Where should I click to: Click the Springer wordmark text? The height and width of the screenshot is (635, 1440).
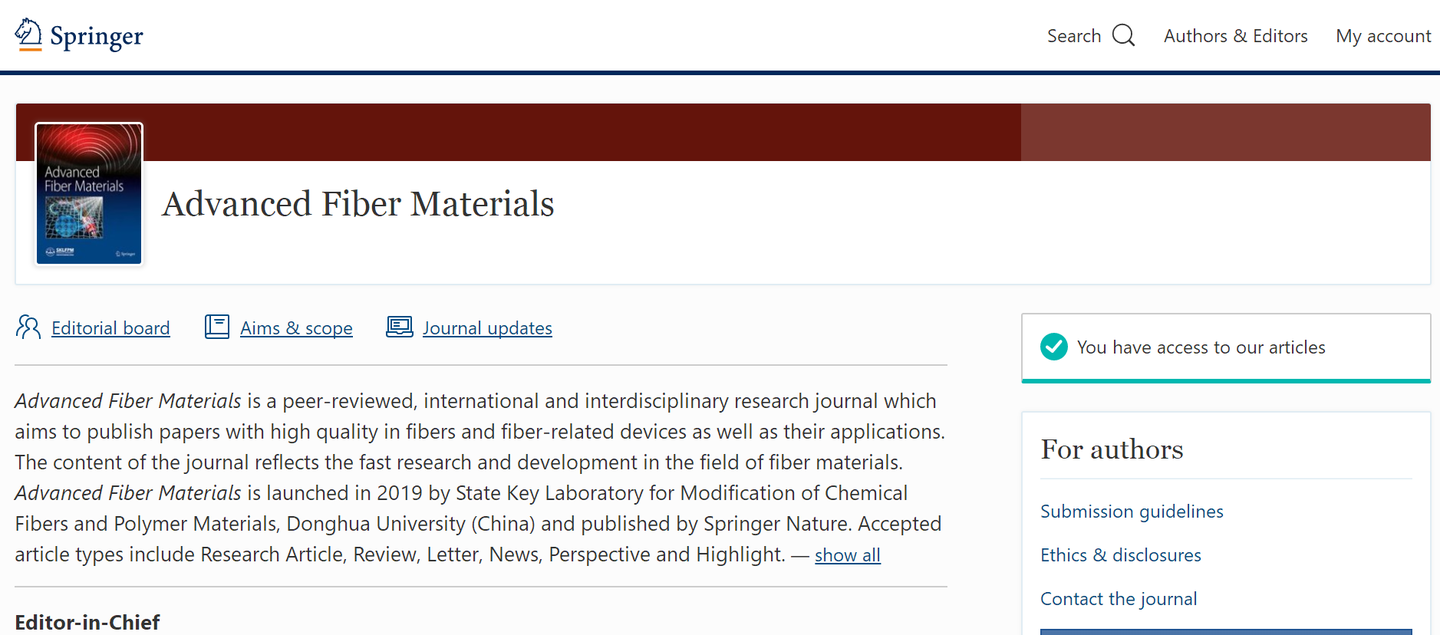click(x=97, y=37)
